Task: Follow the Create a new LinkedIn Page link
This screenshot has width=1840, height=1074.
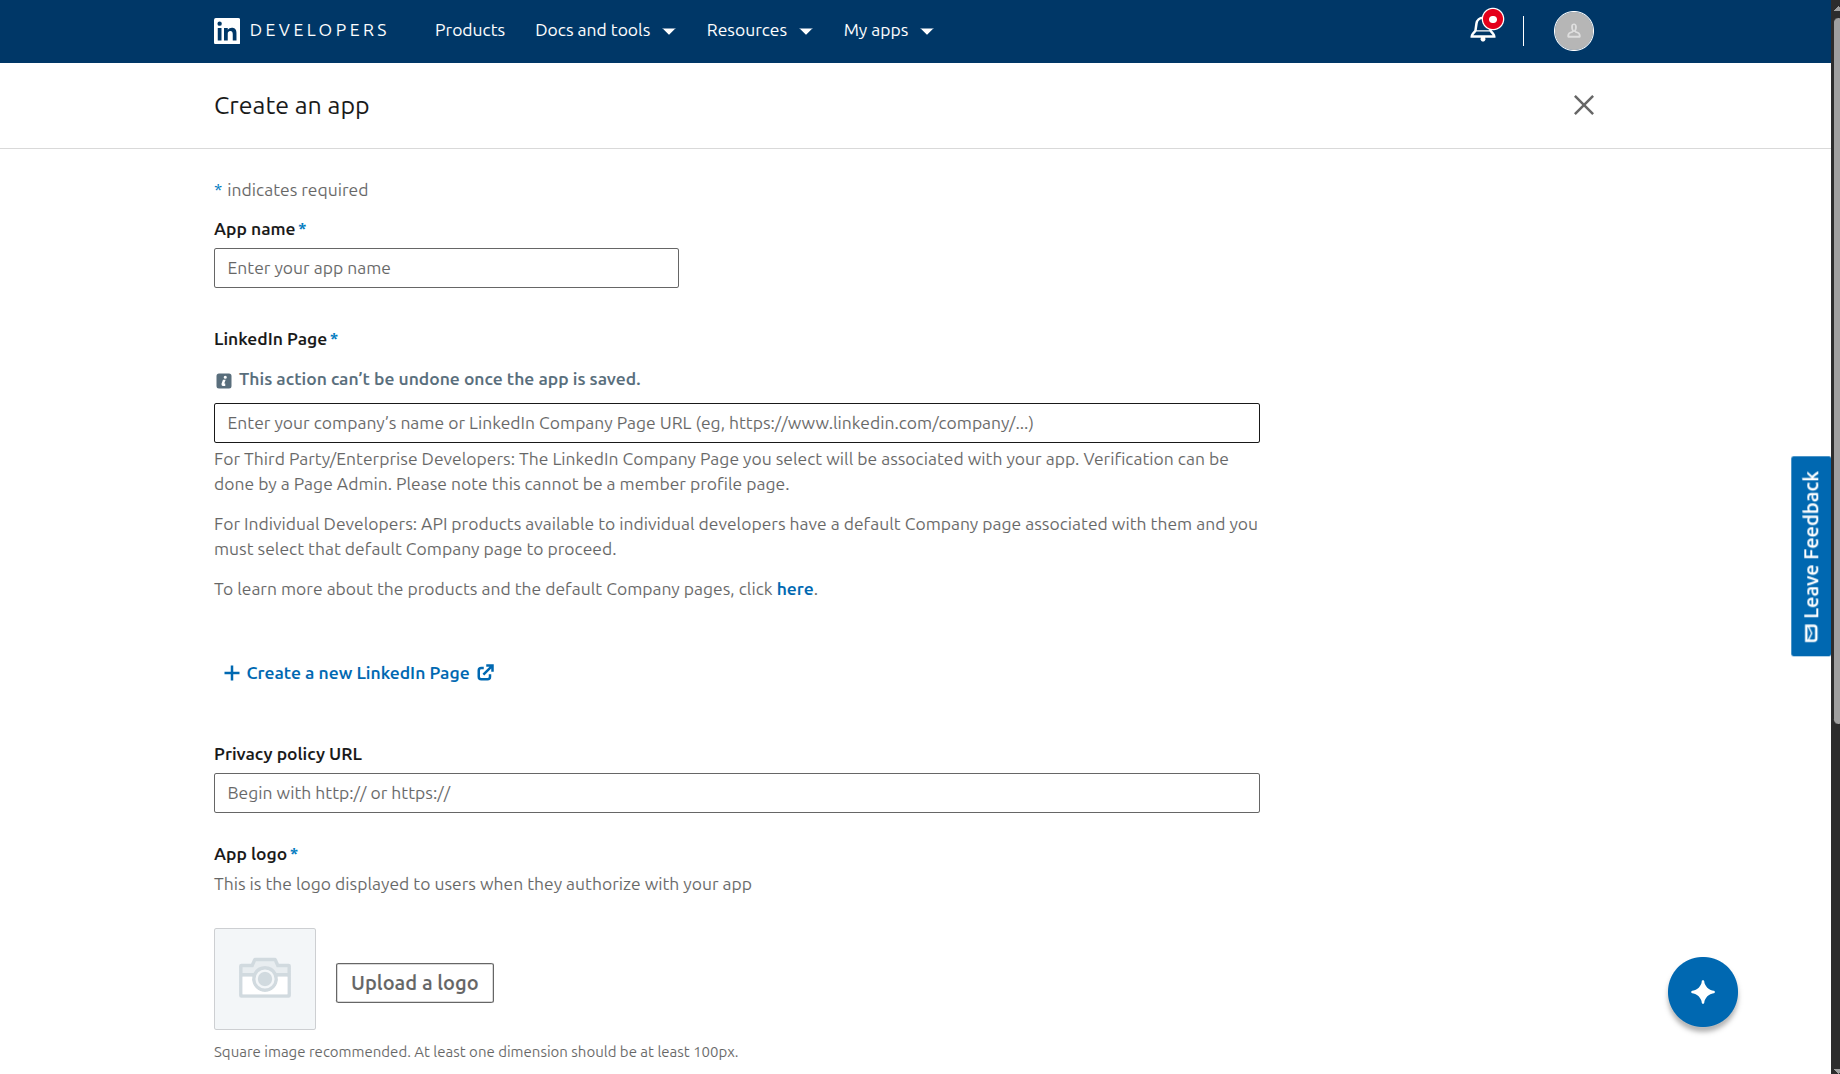Action: click(x=358, y=673)
